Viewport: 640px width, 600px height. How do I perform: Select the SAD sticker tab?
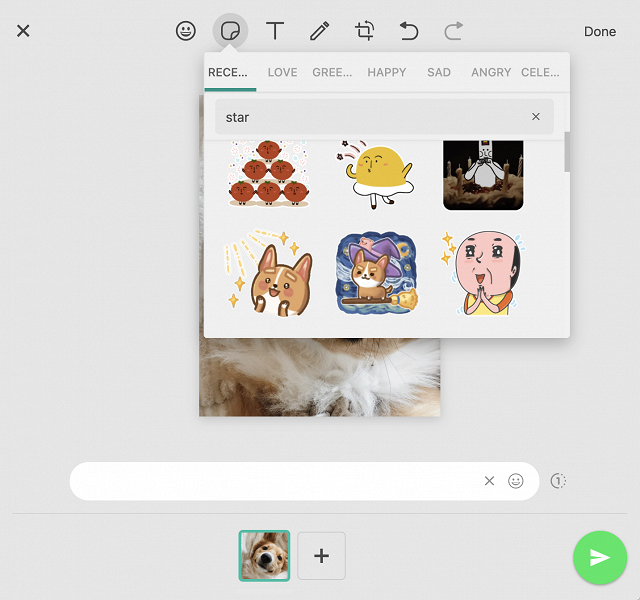pos(438,72)
